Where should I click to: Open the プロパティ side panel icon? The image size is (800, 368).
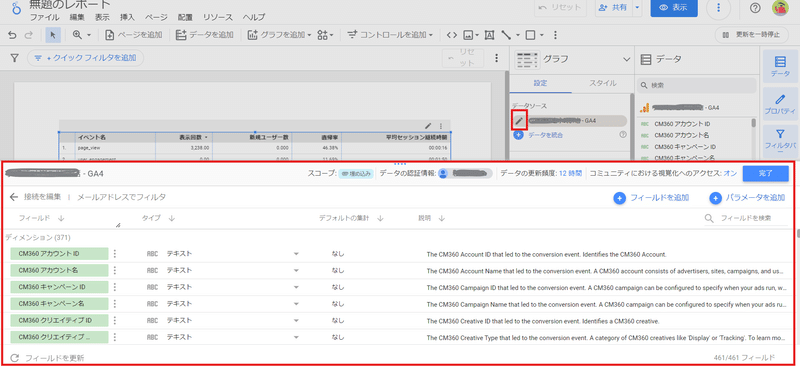point(780,103)
